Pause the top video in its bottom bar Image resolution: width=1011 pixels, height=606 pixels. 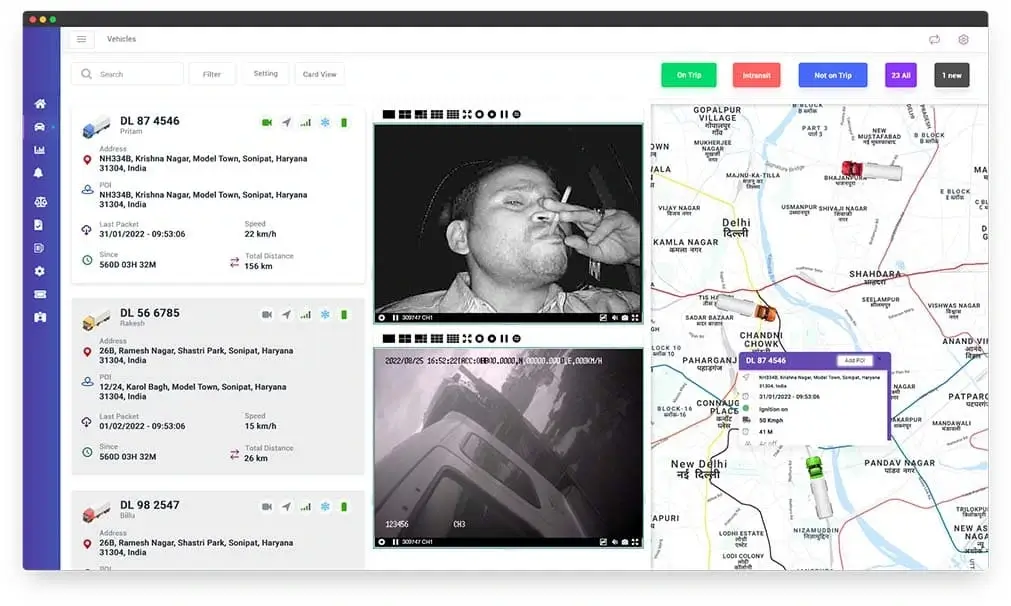(395, 318)
